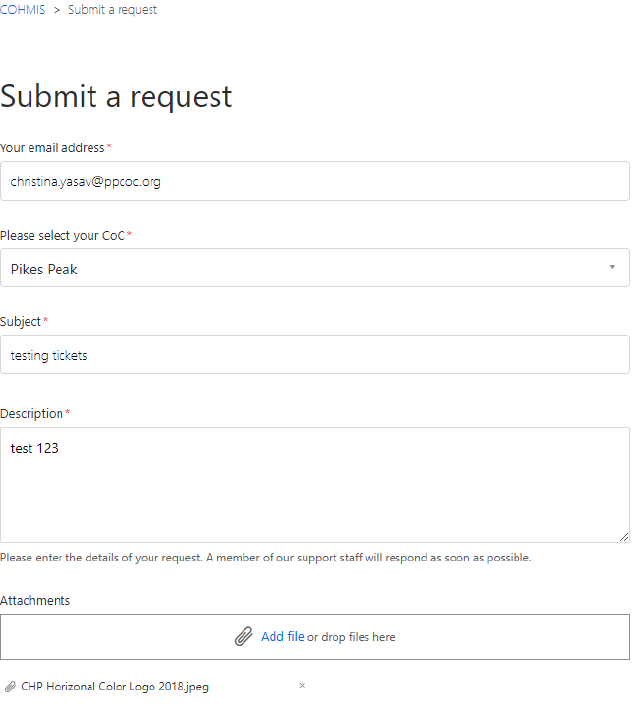Screen dimensions: 639x710
Task: Click the 'or drop files here' text
Action: tap(351, 637)
